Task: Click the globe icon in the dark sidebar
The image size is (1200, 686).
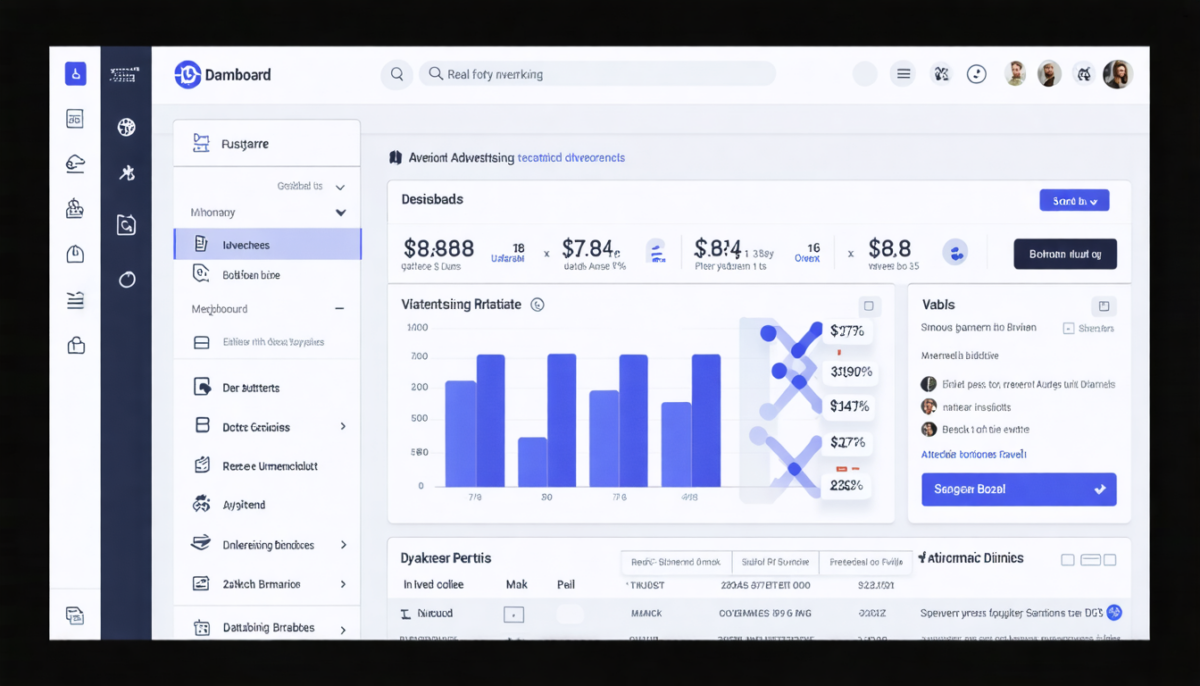Action: coord(126,127)
